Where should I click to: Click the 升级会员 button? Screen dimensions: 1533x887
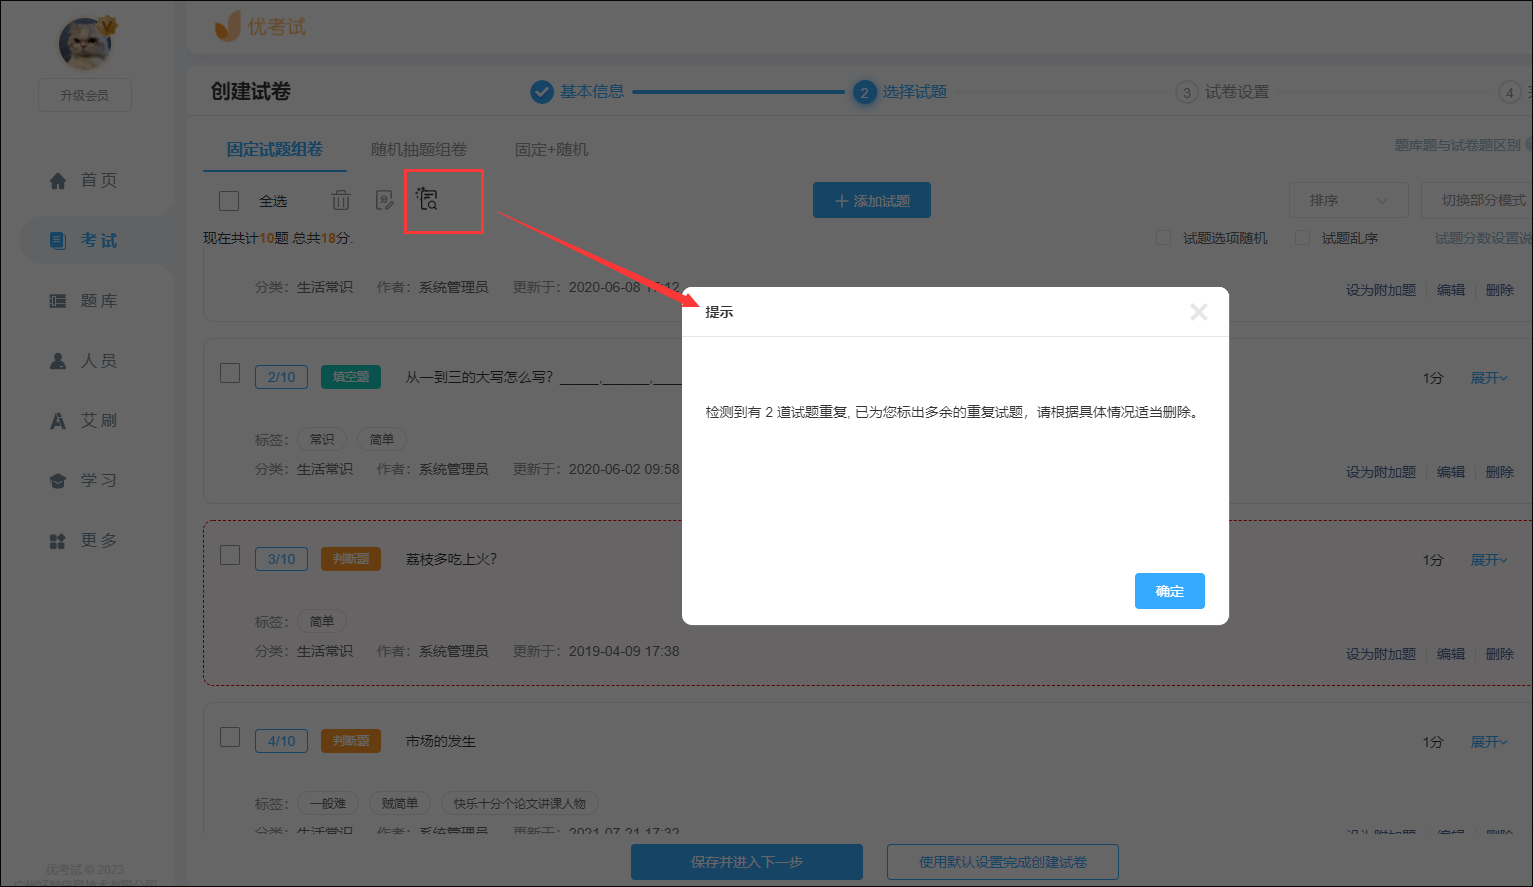point(85,95)
